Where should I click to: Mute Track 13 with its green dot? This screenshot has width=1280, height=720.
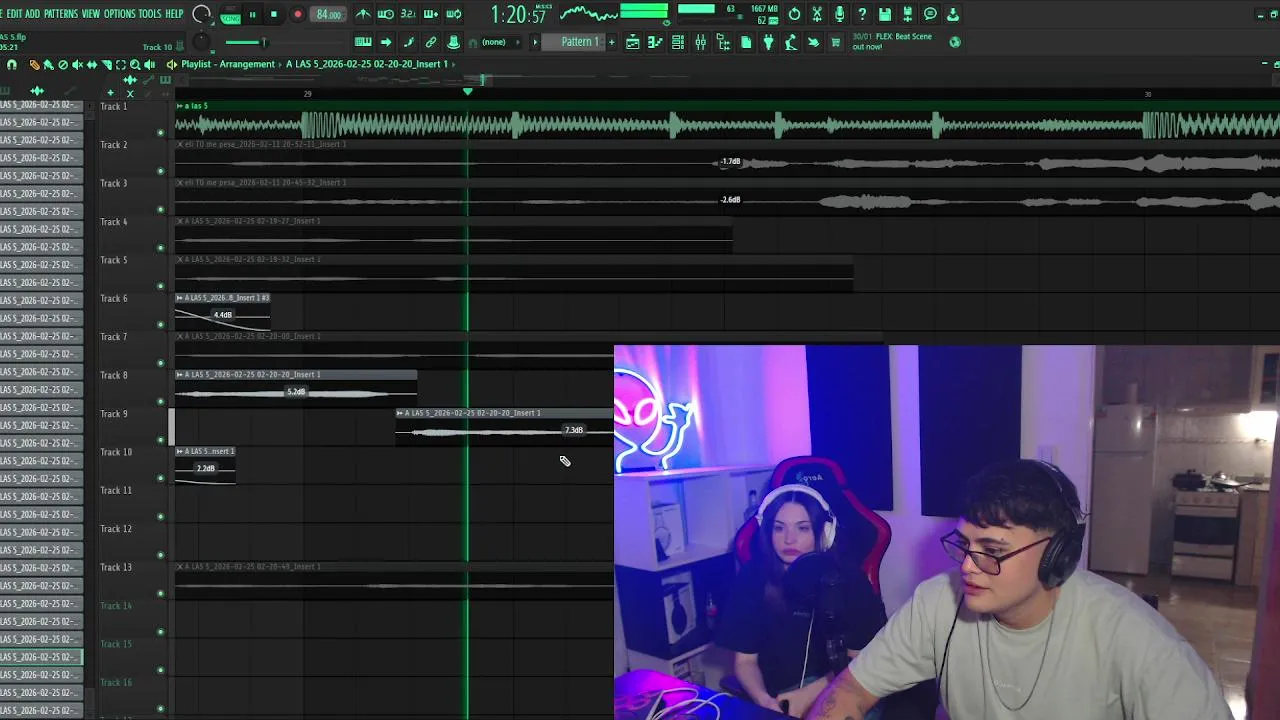pyautogui.click(x=160, y=594)
